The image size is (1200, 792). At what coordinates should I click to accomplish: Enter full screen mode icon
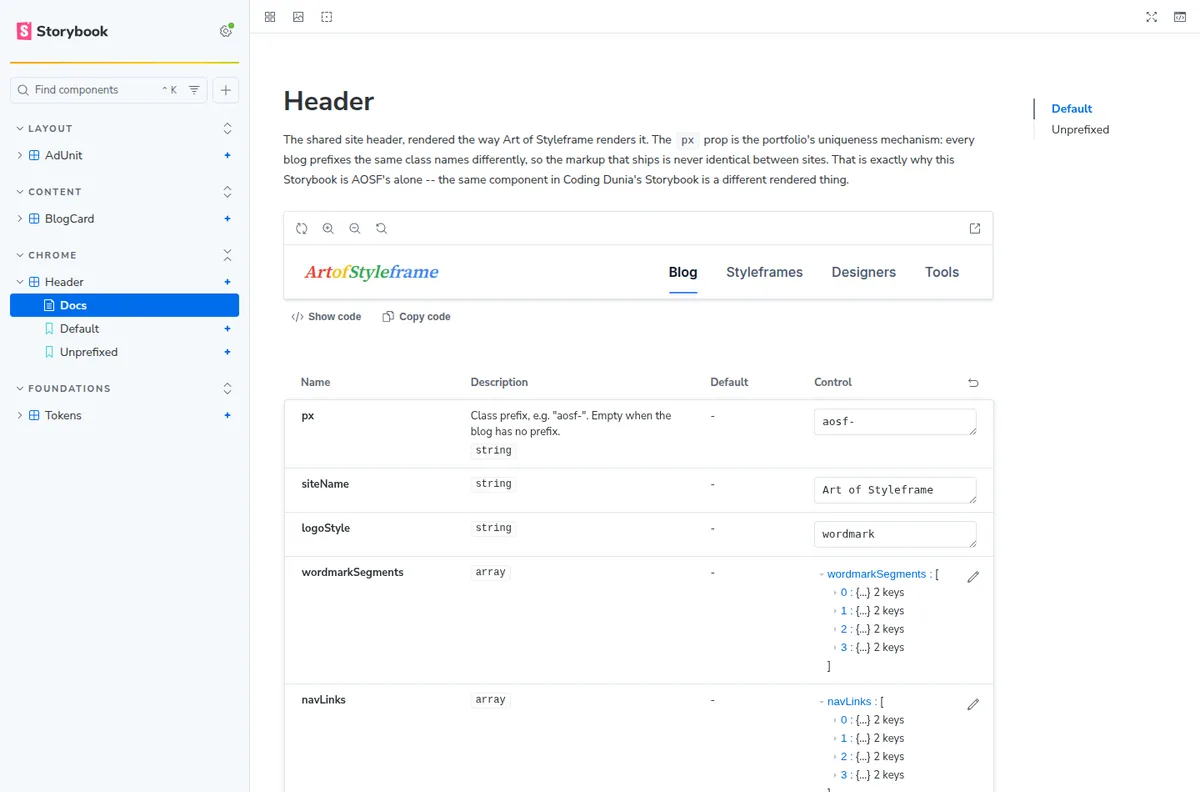point(1151,17)
